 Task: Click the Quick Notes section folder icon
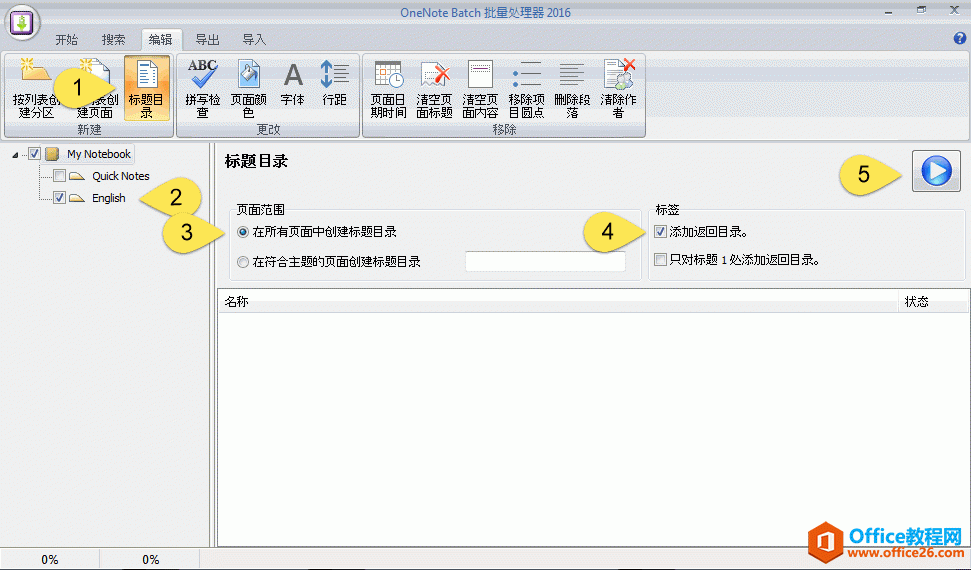(77, 176)
